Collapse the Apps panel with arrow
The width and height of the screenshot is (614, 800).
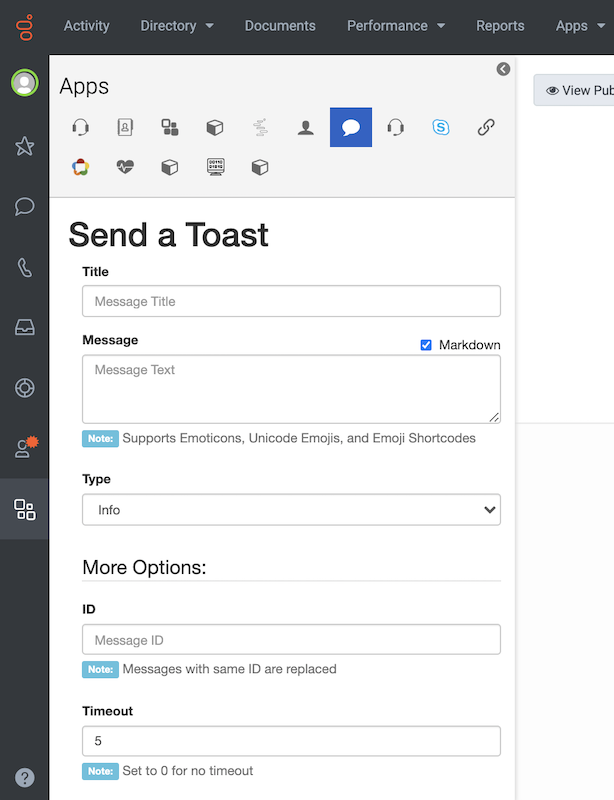click(503, 69)
